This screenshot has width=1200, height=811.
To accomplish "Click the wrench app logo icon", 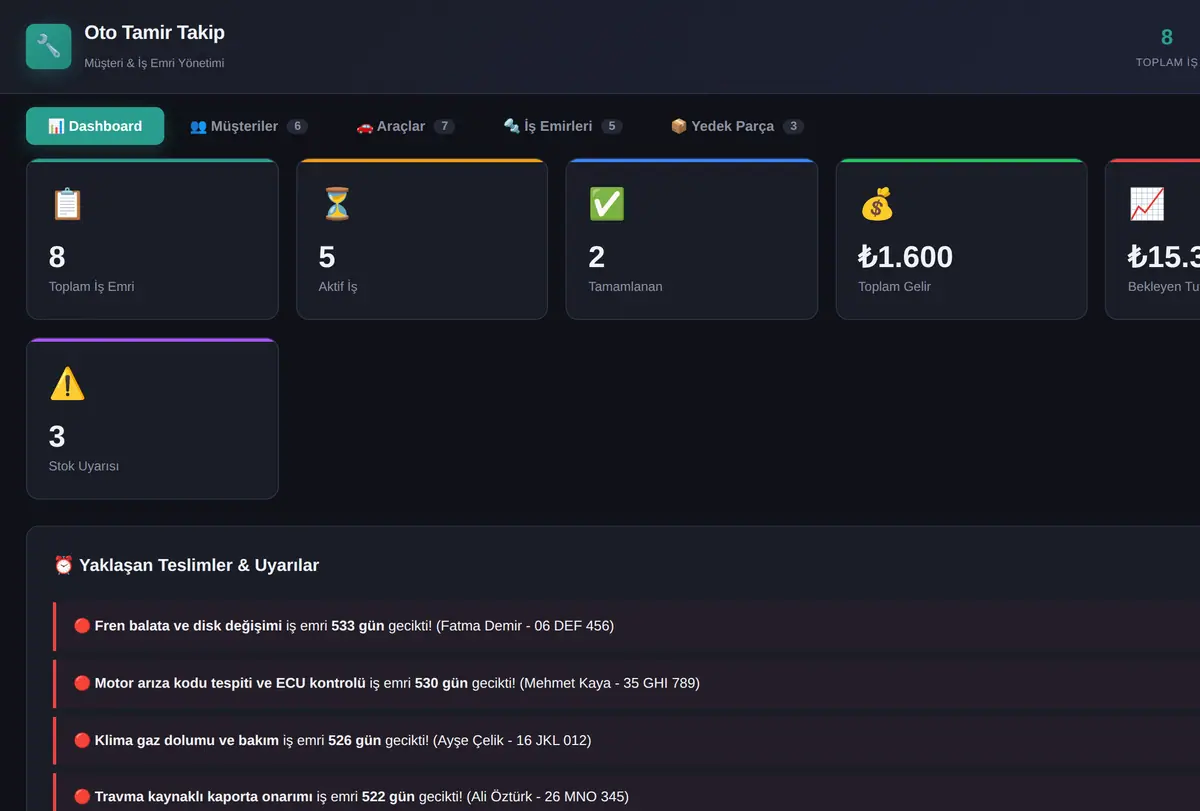I will (48, 46).
